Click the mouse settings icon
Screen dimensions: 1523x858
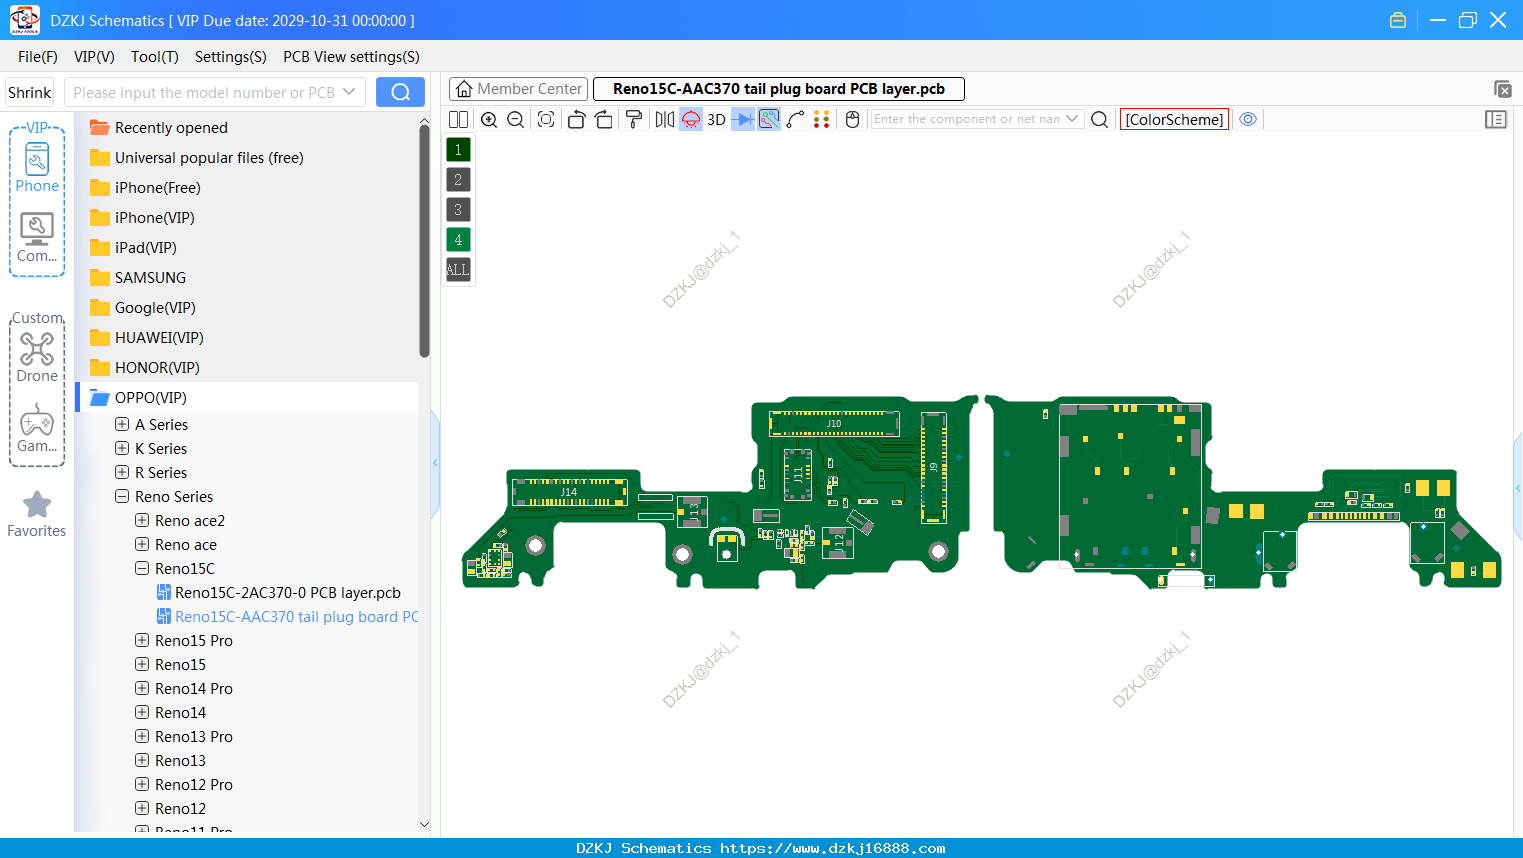coord(853,119)
